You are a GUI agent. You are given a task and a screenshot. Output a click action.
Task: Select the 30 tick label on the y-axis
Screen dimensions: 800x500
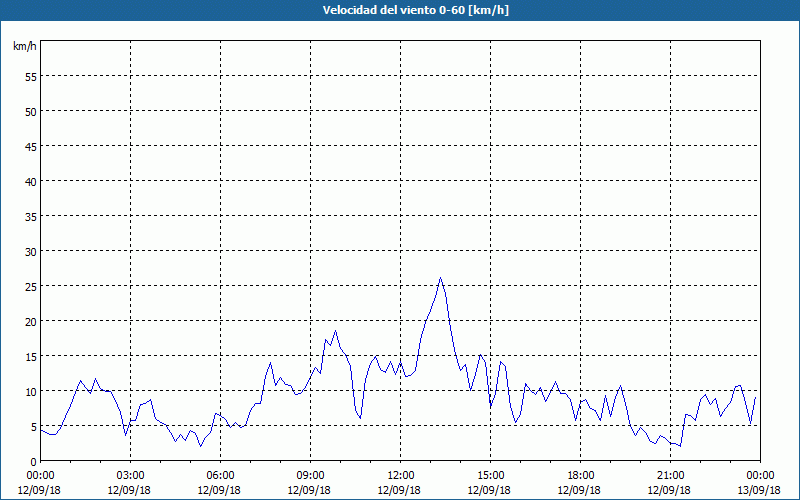point(31,251)
